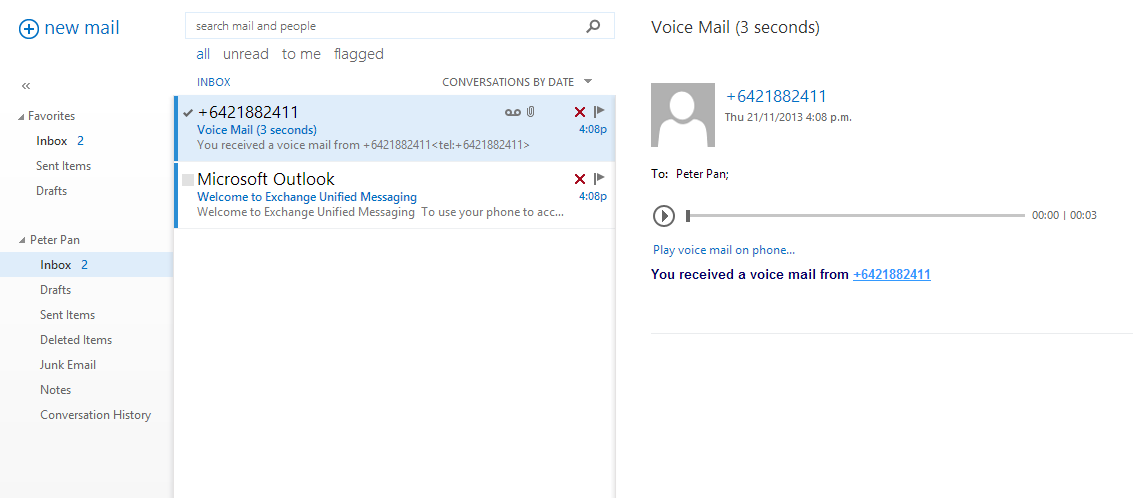Delete the voice mail message from +6421882411
This screenshot has height=498, width=1133.
click(x=580, y=112)
